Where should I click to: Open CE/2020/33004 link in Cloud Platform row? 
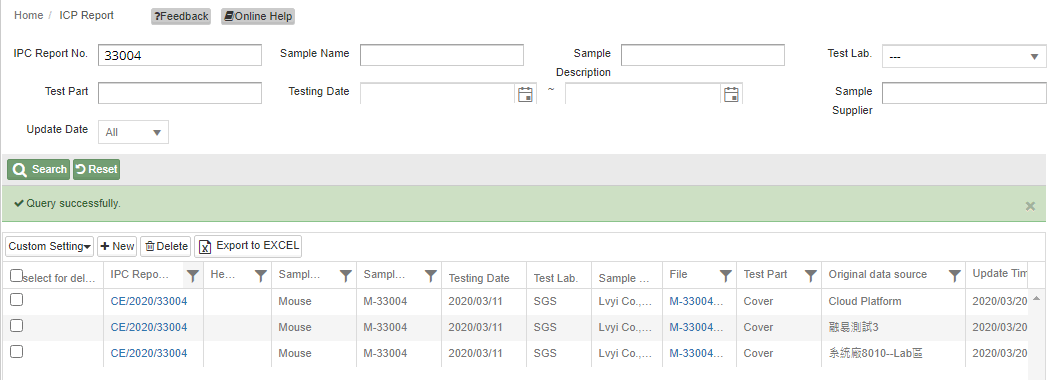pyautogui.click(x=149, y=301)
